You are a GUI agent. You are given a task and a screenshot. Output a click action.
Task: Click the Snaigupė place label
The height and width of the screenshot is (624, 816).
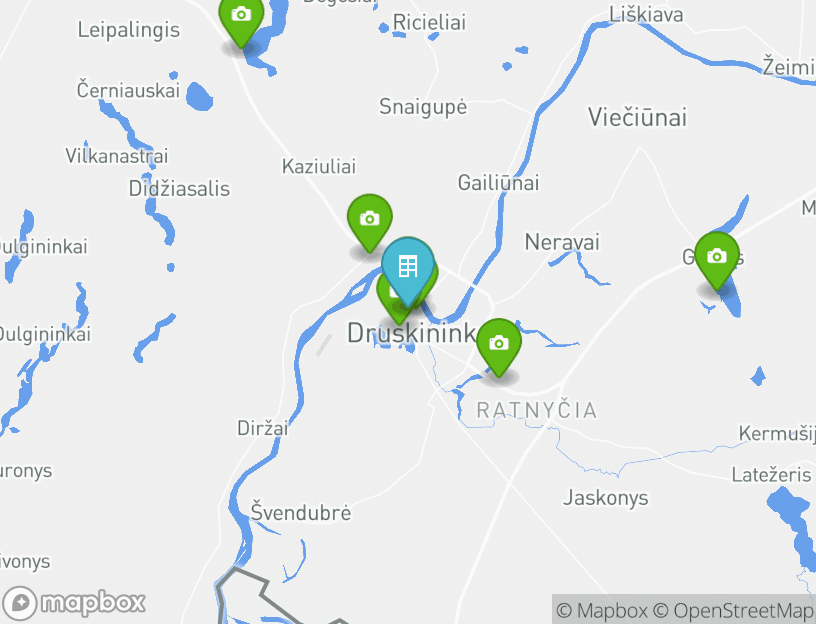click(x=423, y=107)
